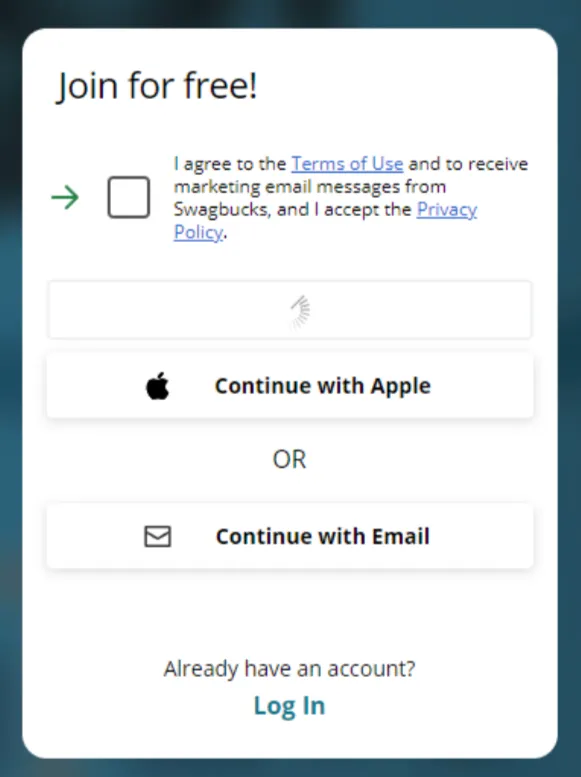The width and height of the screenshot is (581, 777).
Task: Click the 'Policy' link text on the last line
Action: [x=198, y=232]
